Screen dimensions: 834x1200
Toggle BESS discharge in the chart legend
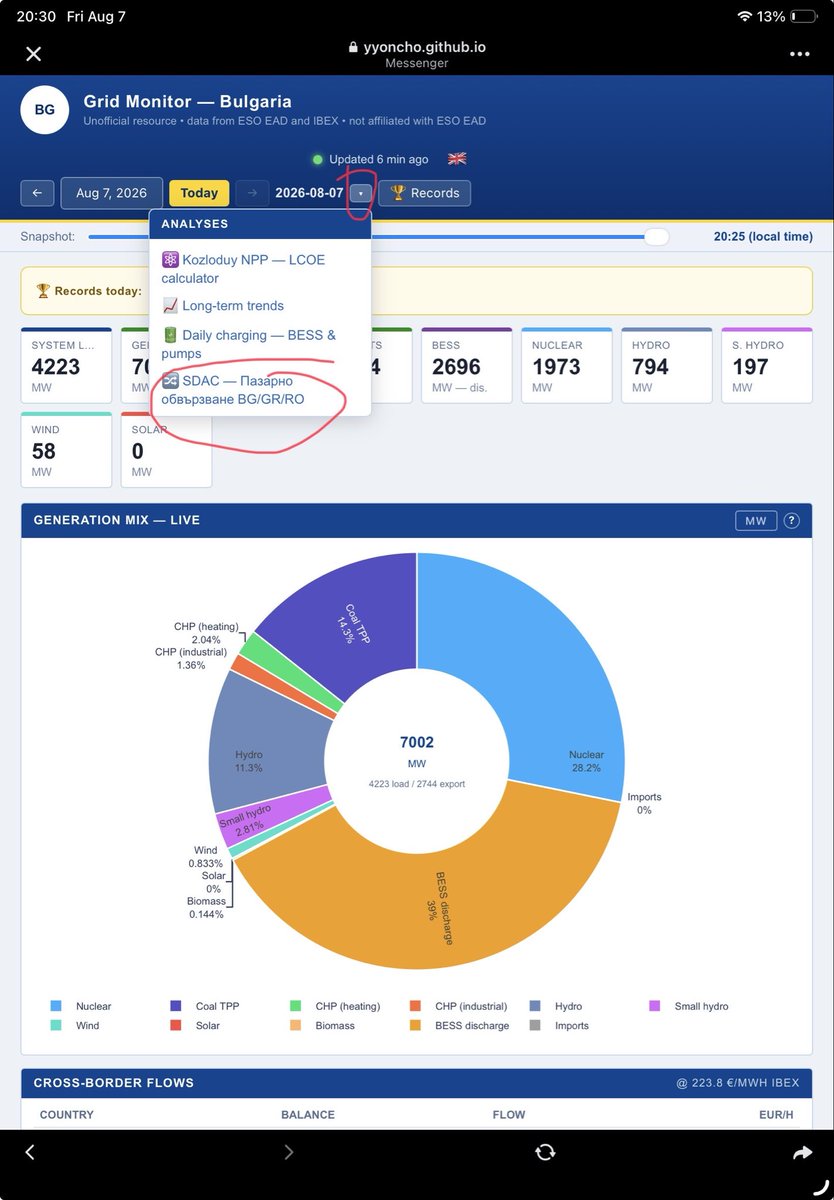(459, 1025)
